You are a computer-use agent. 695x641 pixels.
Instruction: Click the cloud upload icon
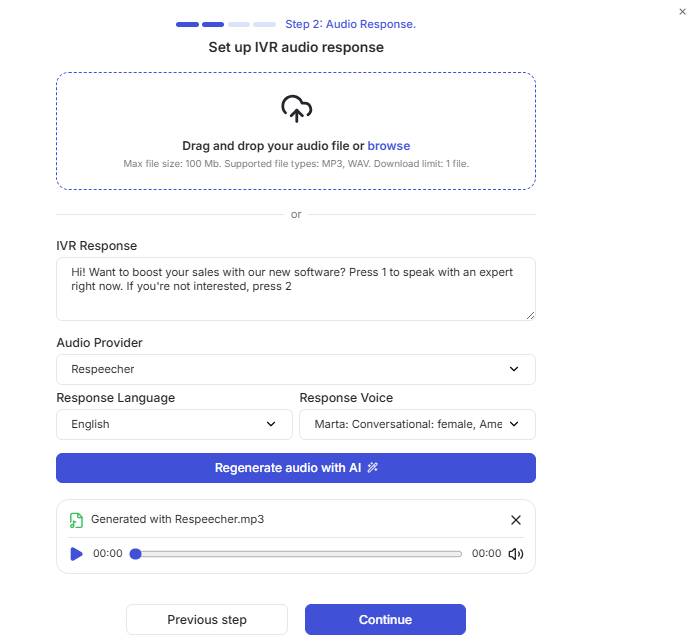pos(297,109)
